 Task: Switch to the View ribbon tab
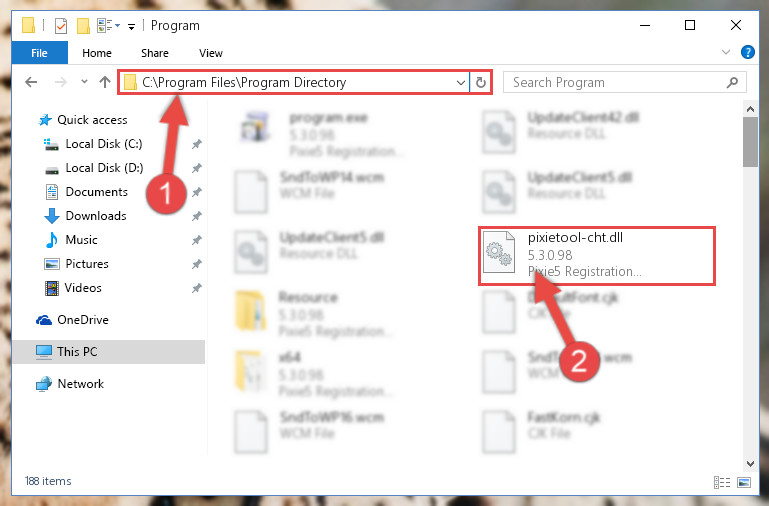(x=211, y=53)
